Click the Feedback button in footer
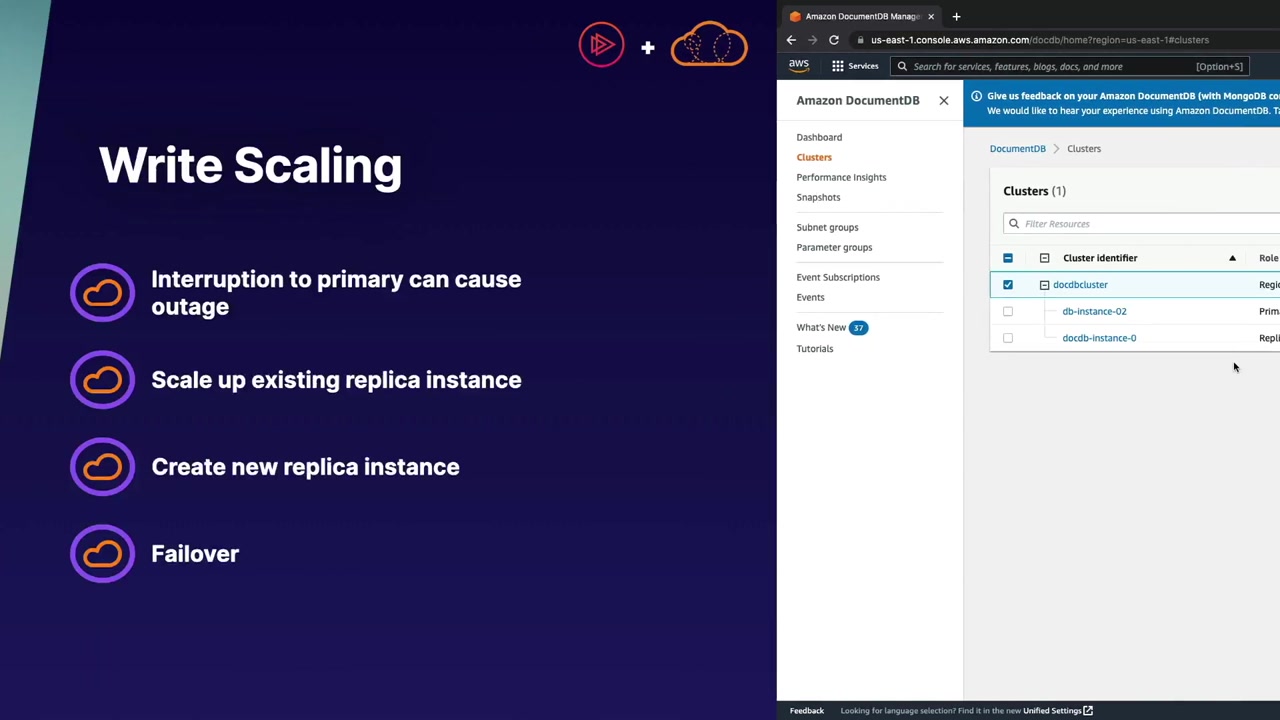 [807, 711]
